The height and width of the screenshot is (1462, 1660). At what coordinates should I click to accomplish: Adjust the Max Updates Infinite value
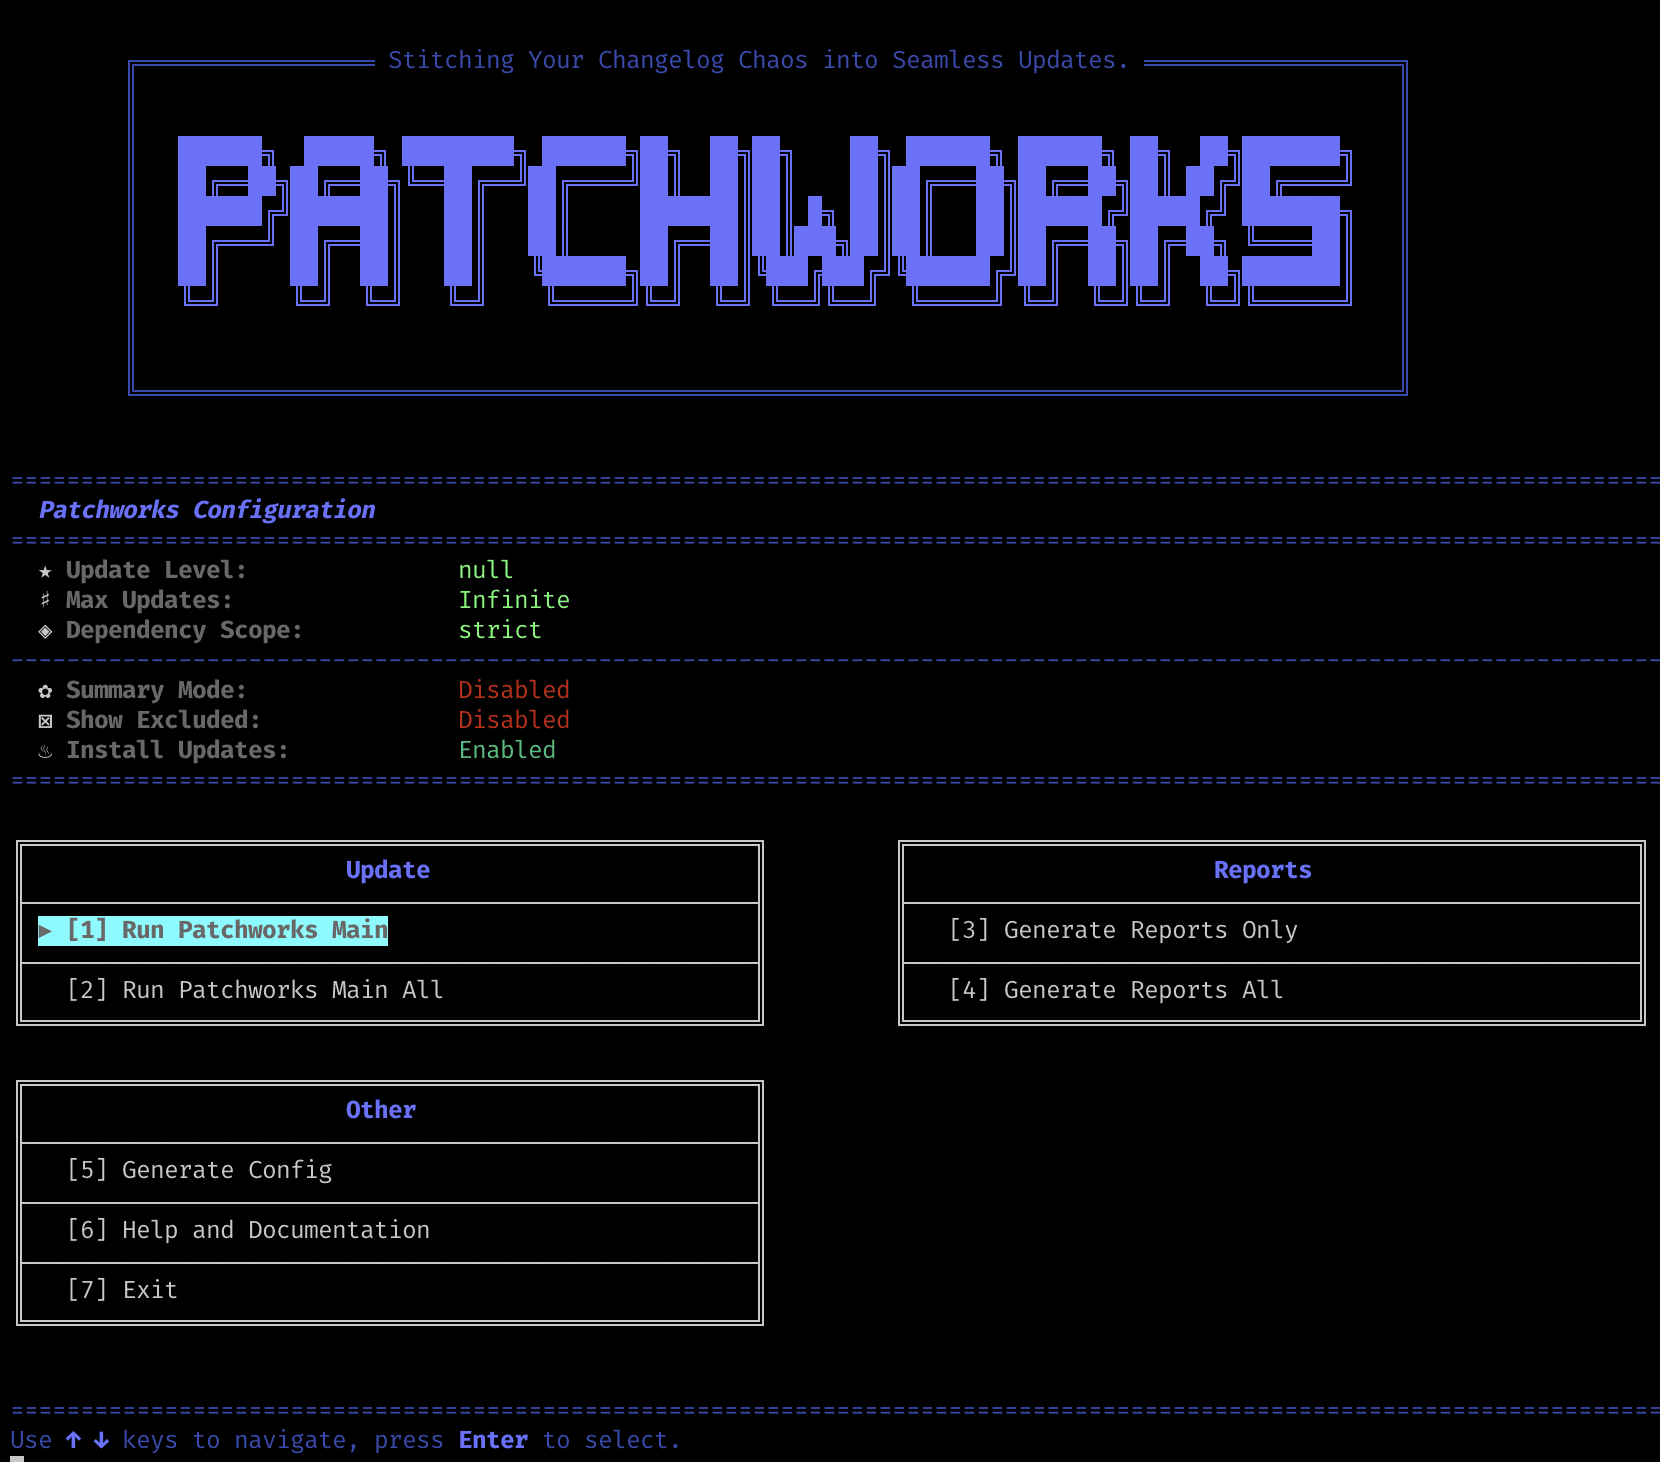click(x=515, y=600)
